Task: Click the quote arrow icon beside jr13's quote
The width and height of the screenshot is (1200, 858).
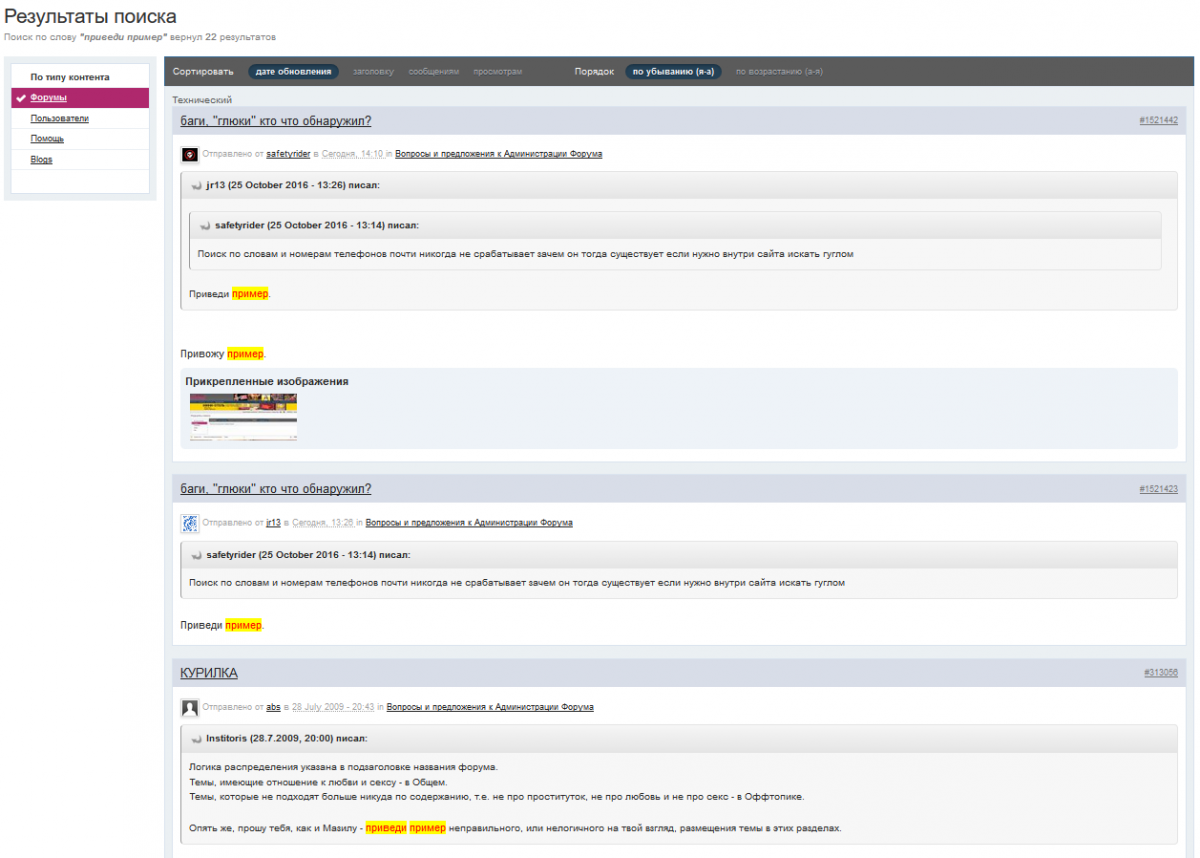Action: click(197, 186)
